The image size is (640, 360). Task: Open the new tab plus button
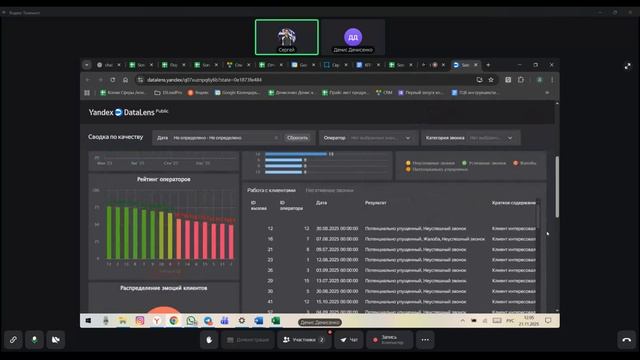pyautogui.click(x=488, y=65)
